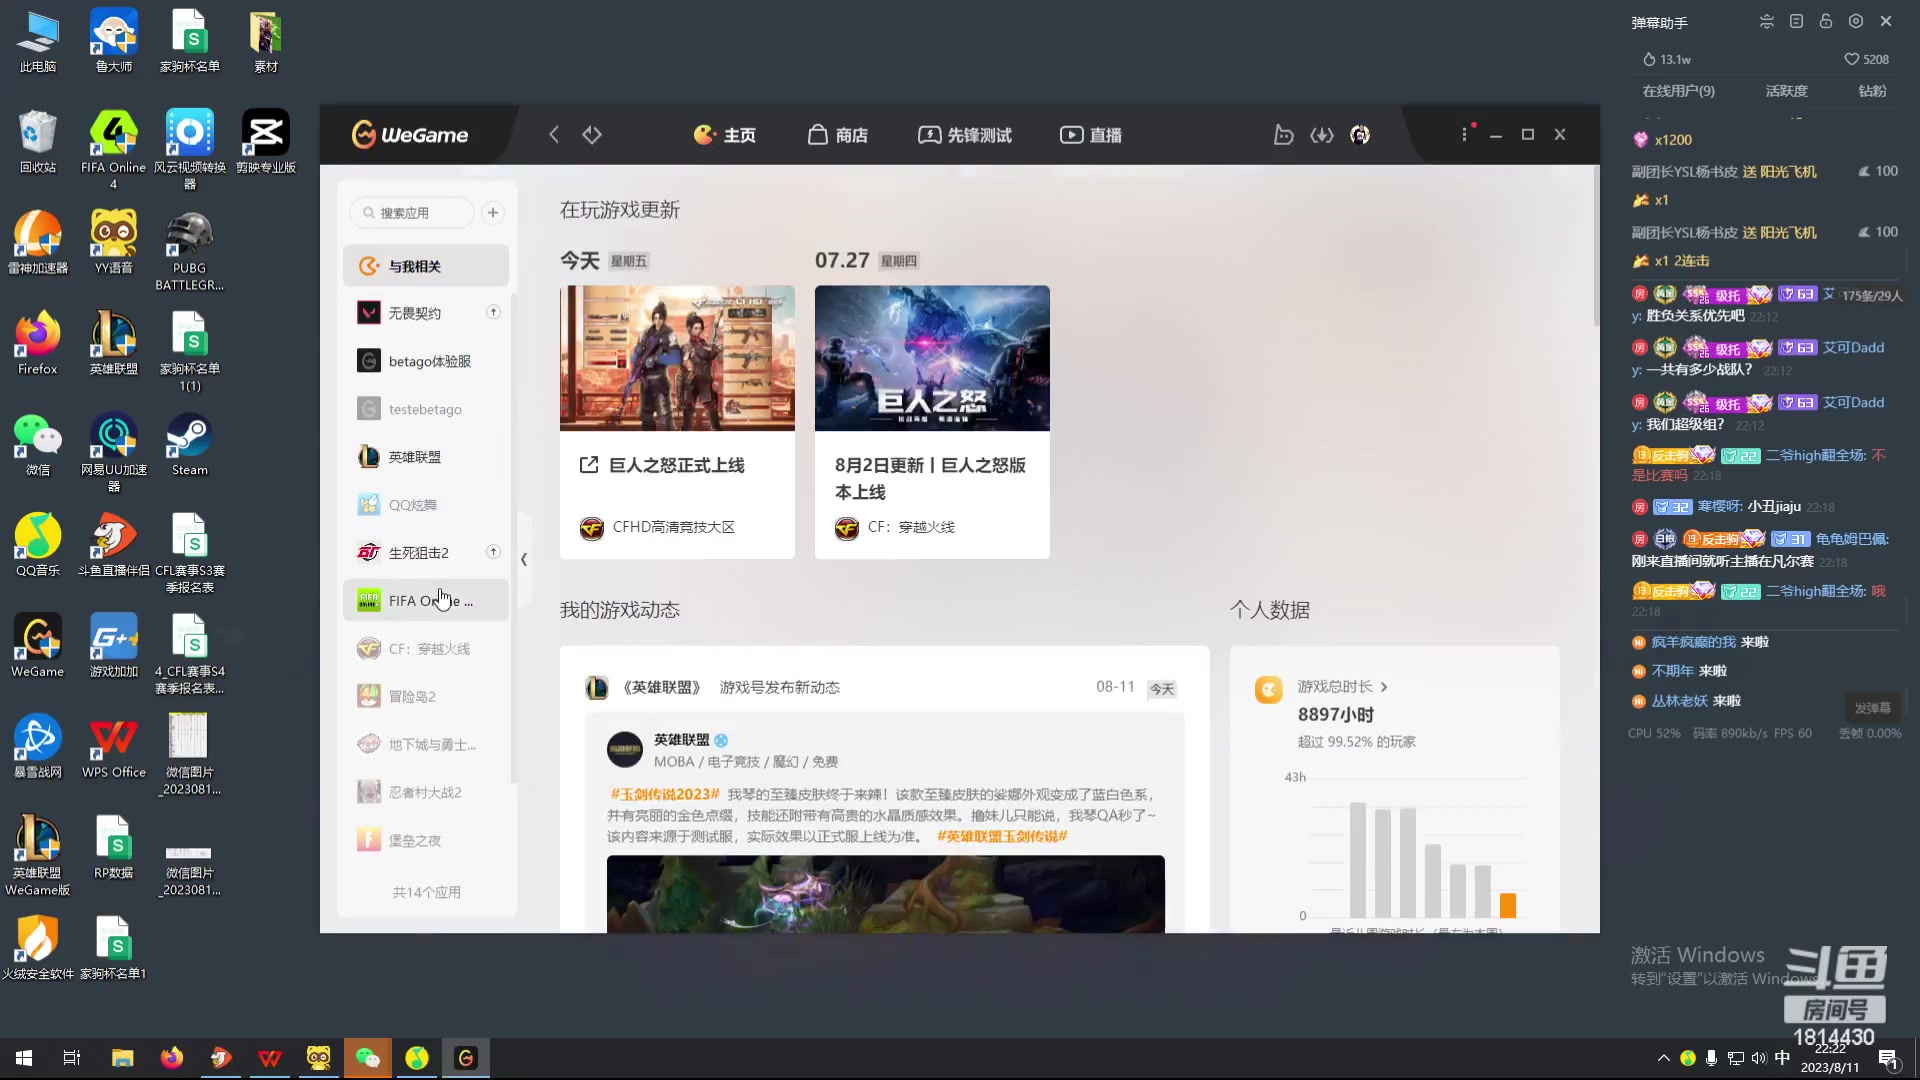Select QQ炫舞 in the left game list

pyautogui.click(x=412, y=504)
